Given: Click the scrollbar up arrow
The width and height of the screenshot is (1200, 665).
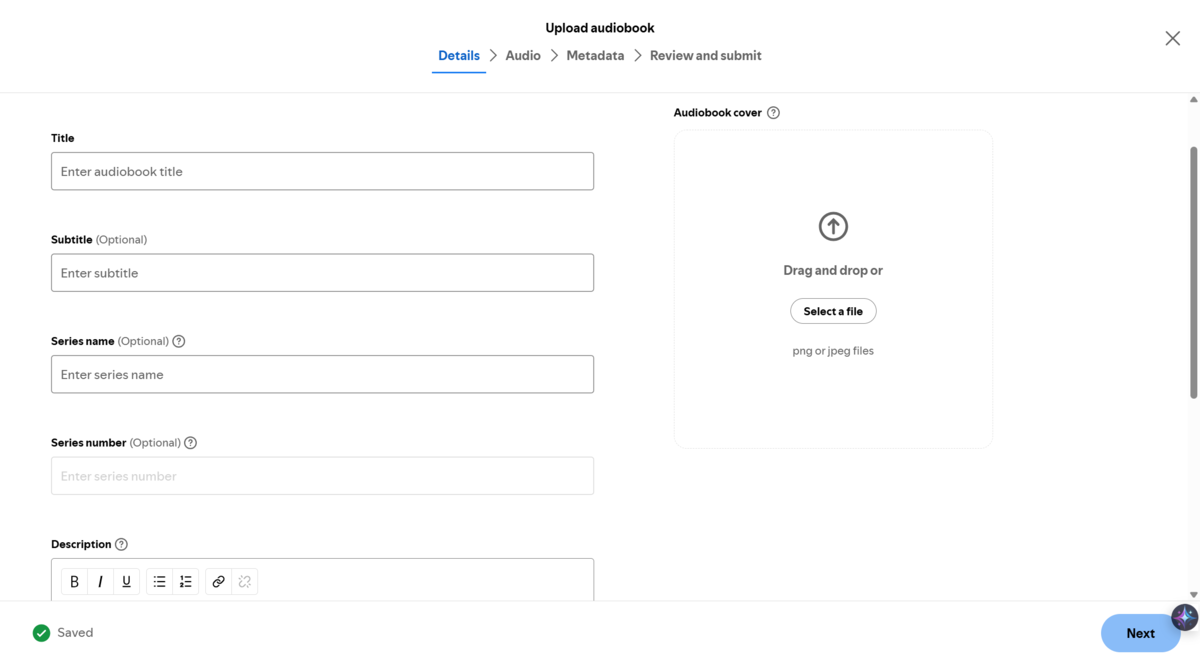Looking at the screenshot, I should coord(1193,100).
